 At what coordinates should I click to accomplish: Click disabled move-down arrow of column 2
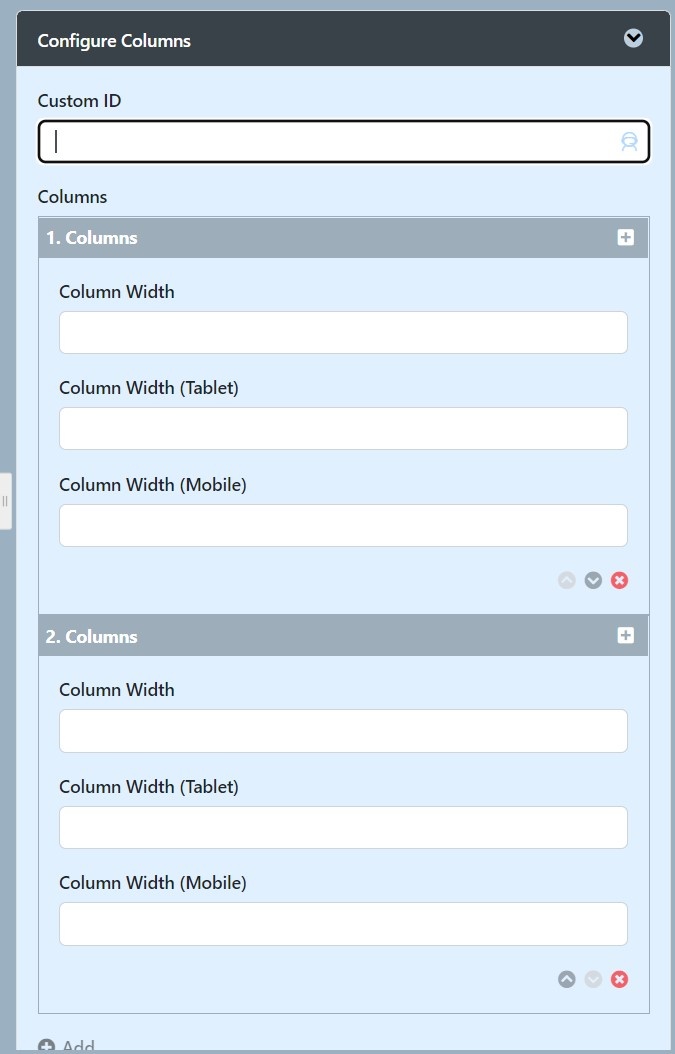coord(593,979)
